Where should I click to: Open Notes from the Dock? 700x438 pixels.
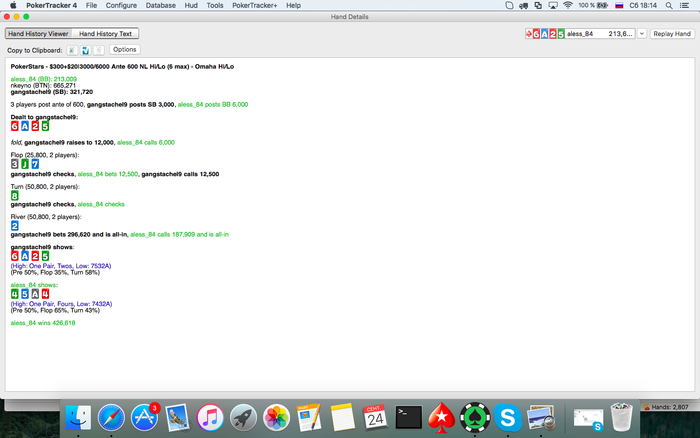342,418
